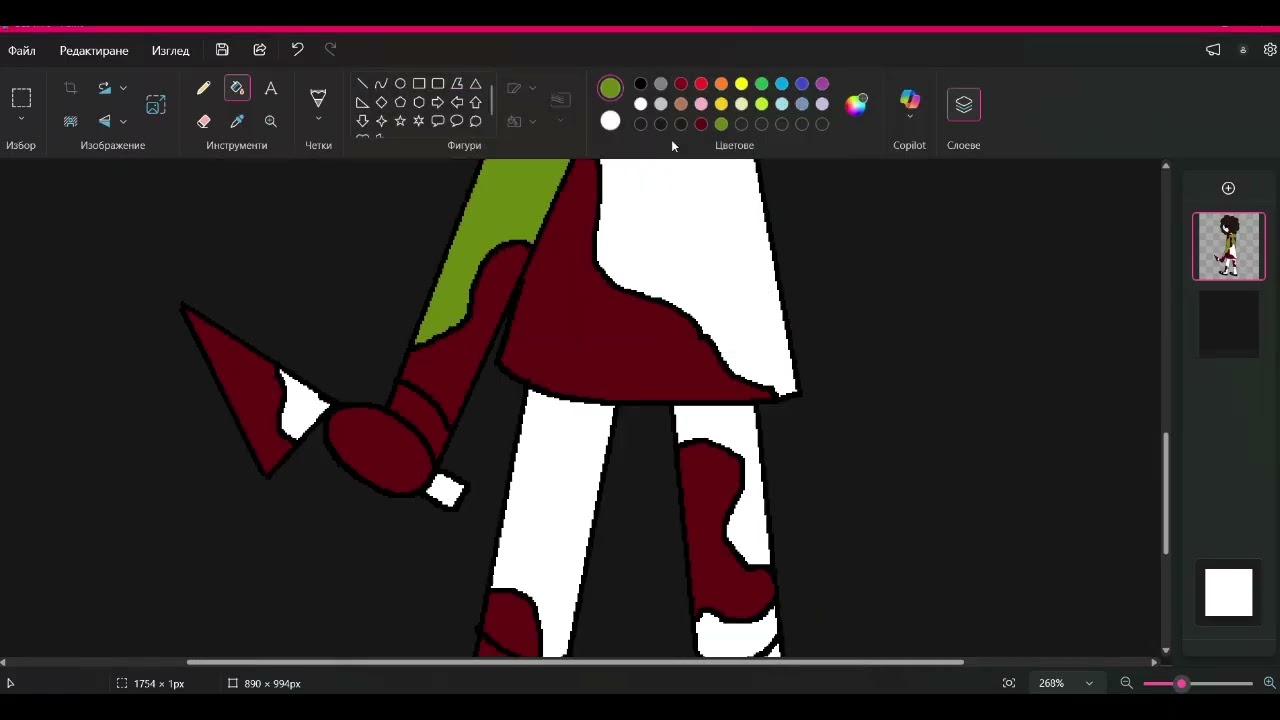Select the Color picker eyedropper tool

point(237,121)
